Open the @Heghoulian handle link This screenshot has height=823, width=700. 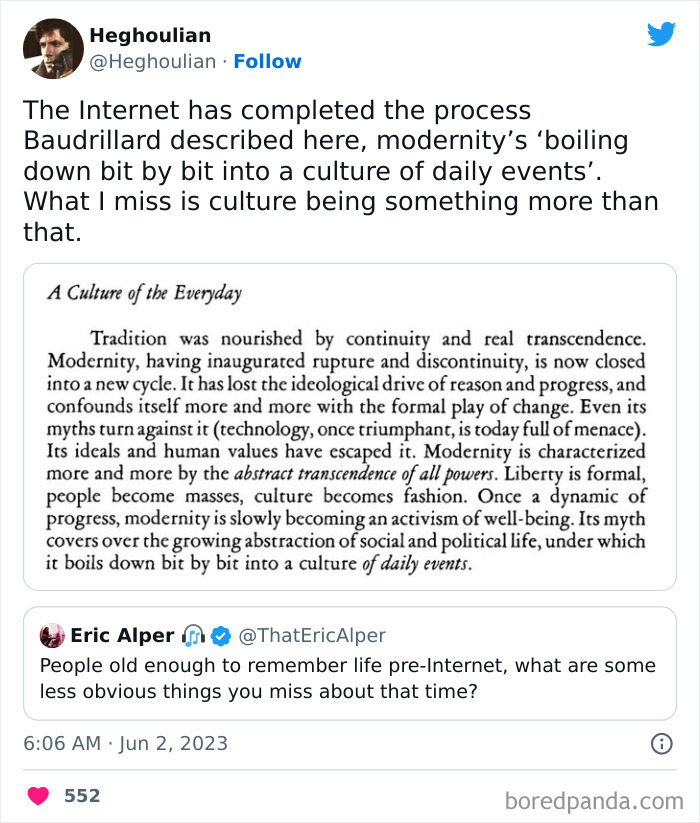click(152, 61)
